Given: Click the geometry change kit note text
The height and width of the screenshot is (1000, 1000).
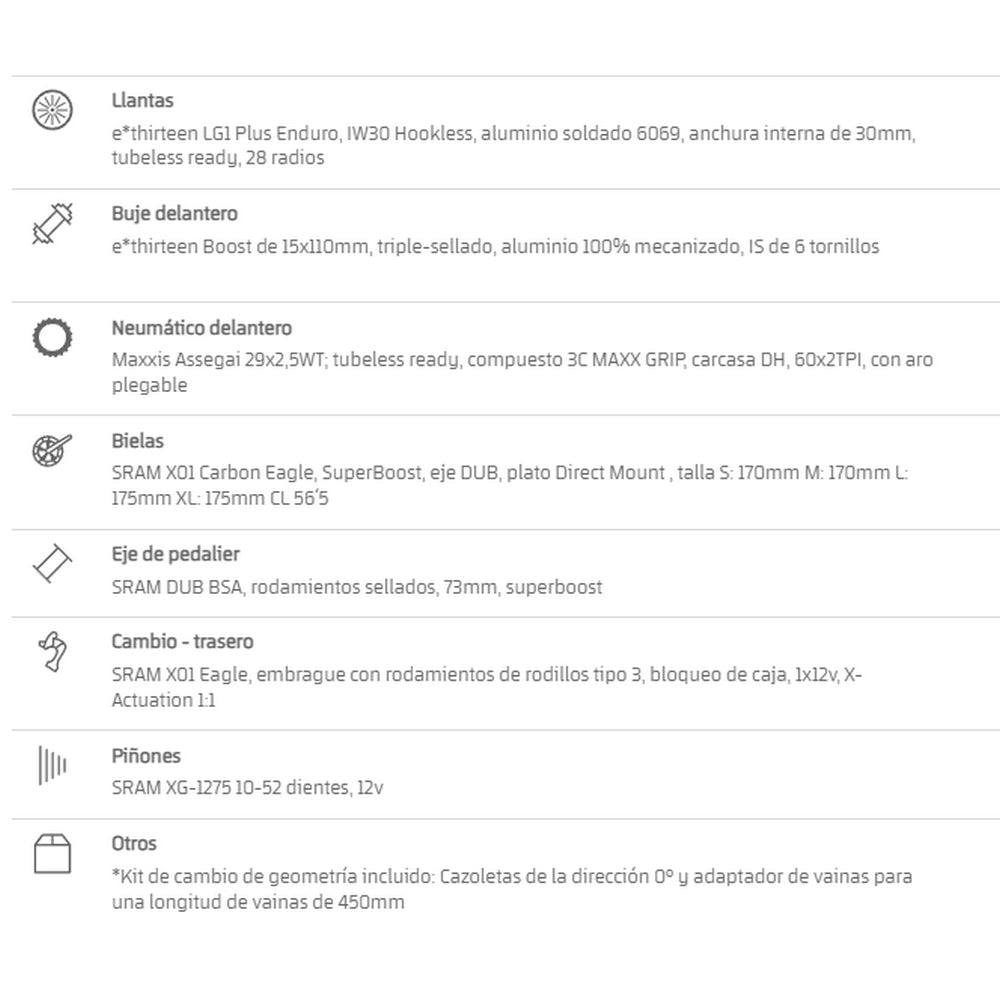Looking at the screenshot, I should [511, 889].
